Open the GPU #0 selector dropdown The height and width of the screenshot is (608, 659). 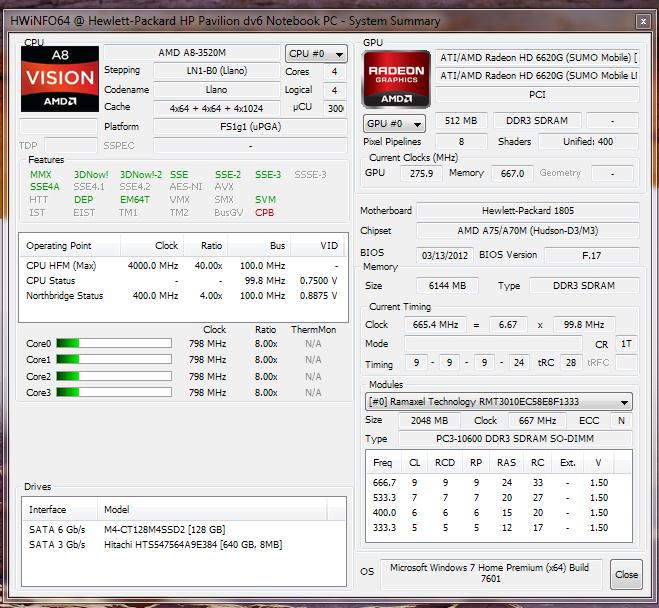(x=394, y=124)
